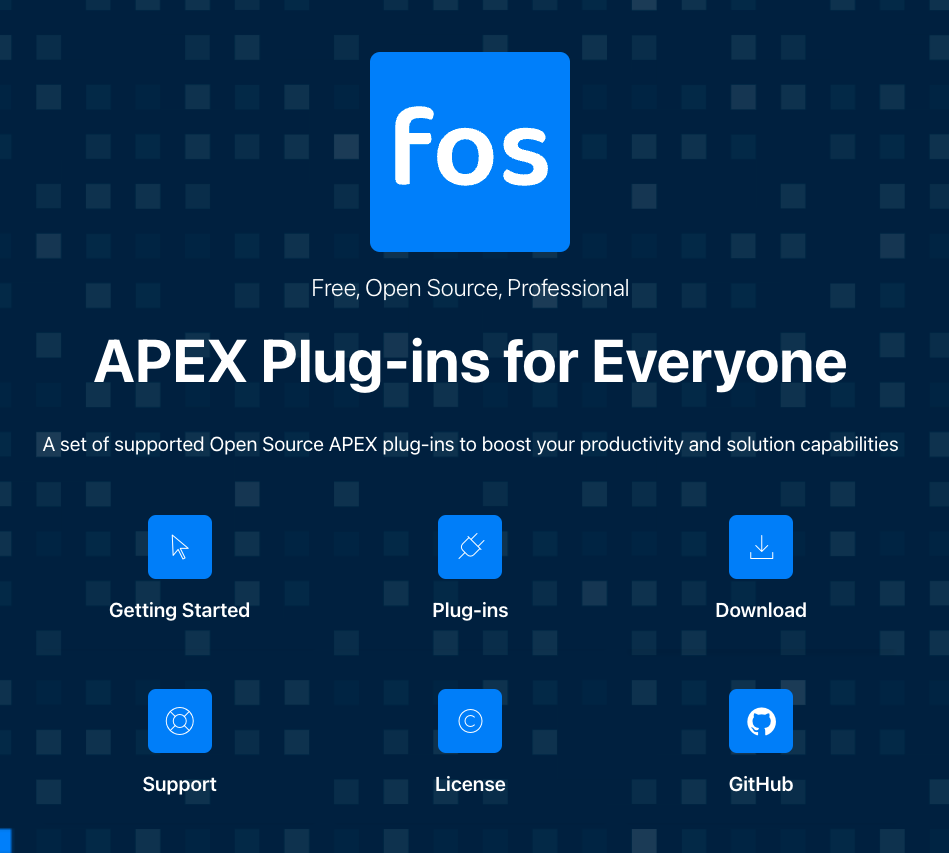Screen dimensions: 949x853
Task: Visit the GitHub text link
Action: pyautogui.click(x=761, y=785)
